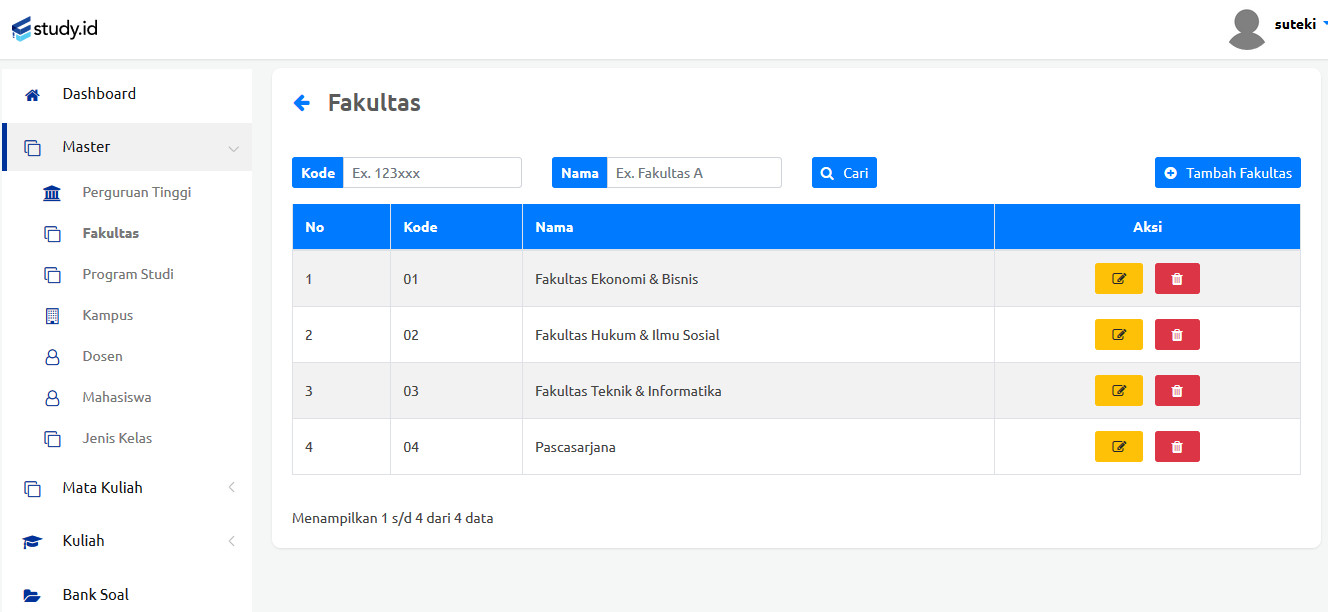Click code cell 03

pyautogui.click(x=456, y=391)
